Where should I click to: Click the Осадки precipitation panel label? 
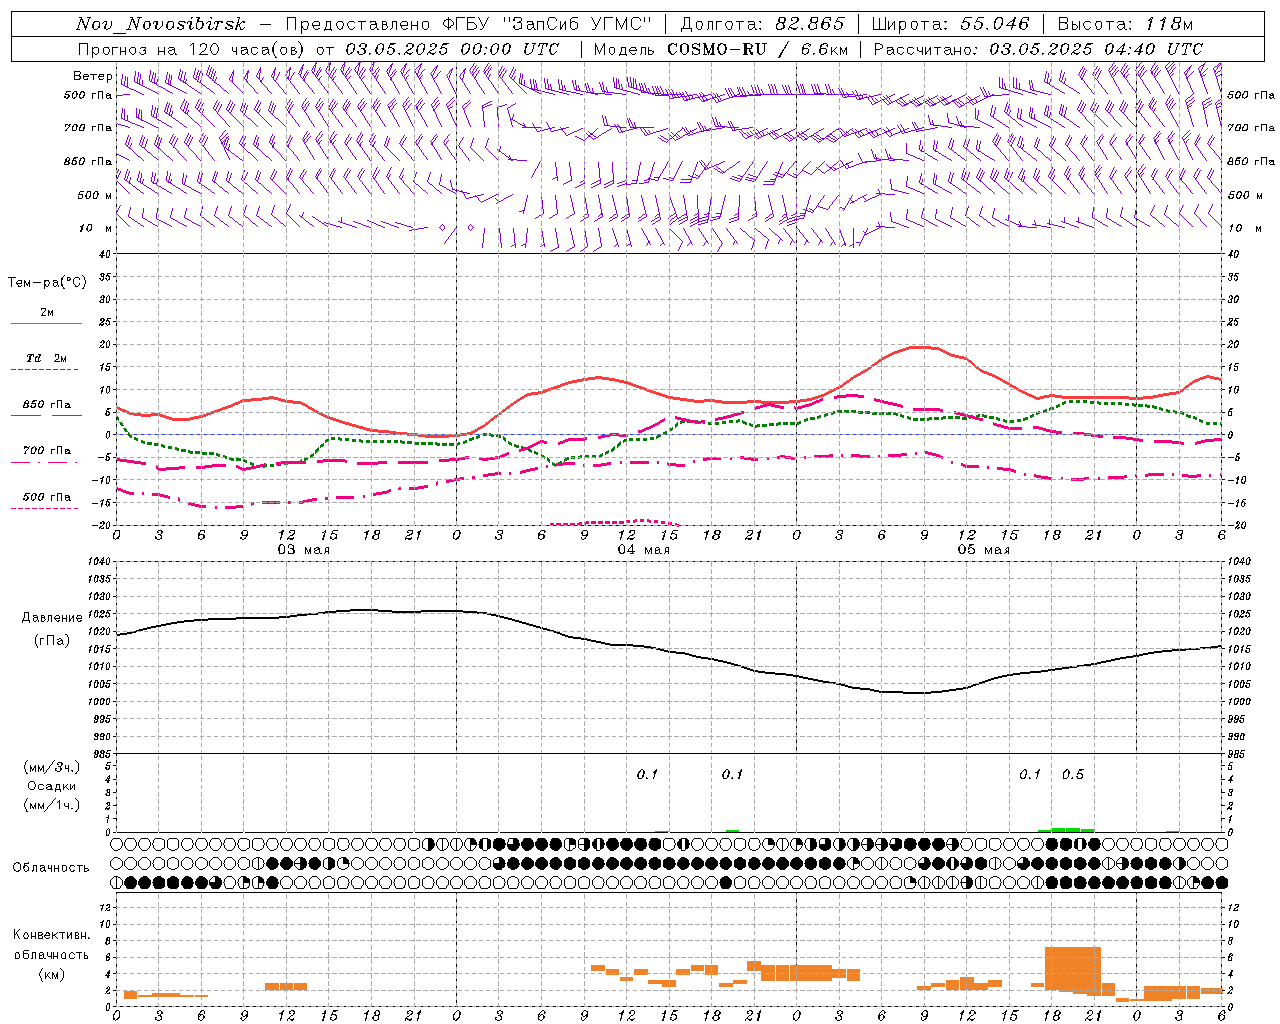tap(51, 786)
